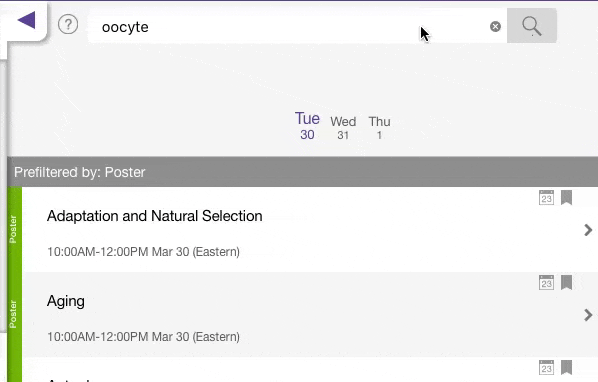Screen dimensions: 598x382
Task: Add Aging session to calendar
Action: pyautogui.click(x=546, y=282)
